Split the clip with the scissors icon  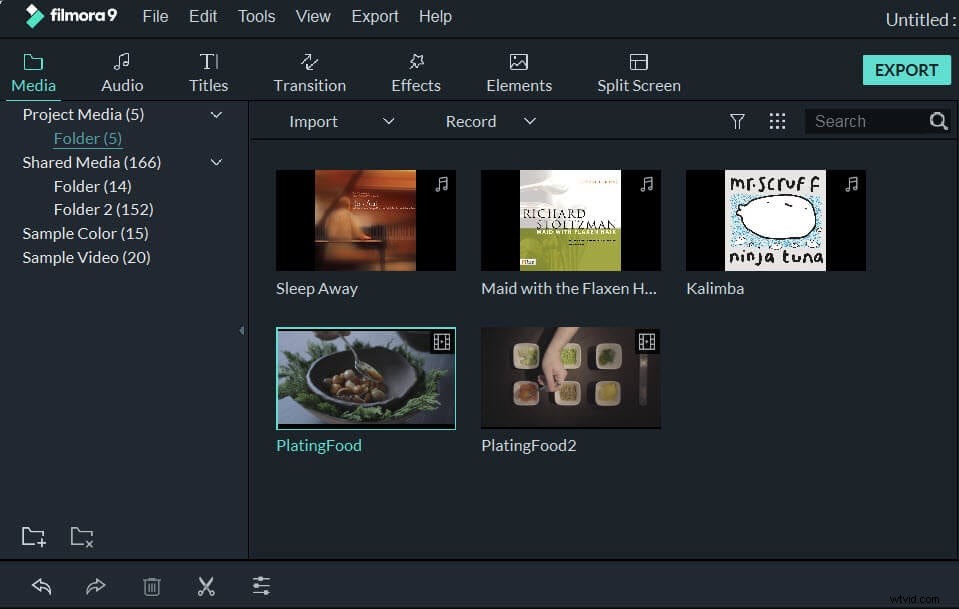point(206,586)
